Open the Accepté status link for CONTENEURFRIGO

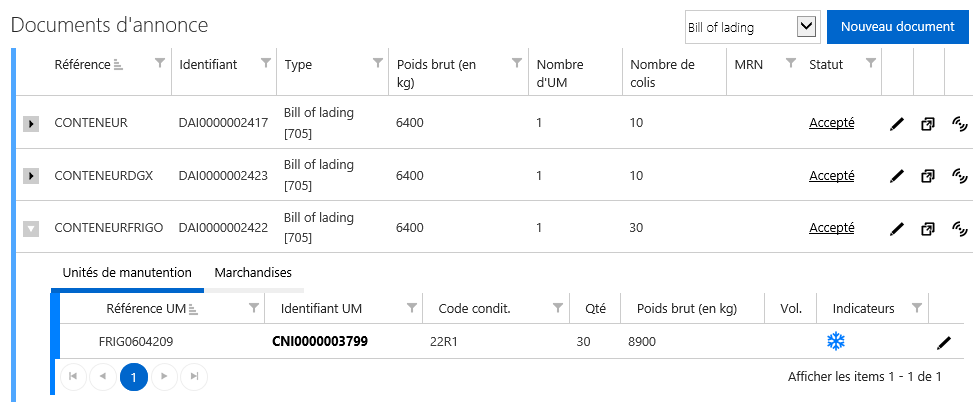pyautogui.click(x=832, y=228)
